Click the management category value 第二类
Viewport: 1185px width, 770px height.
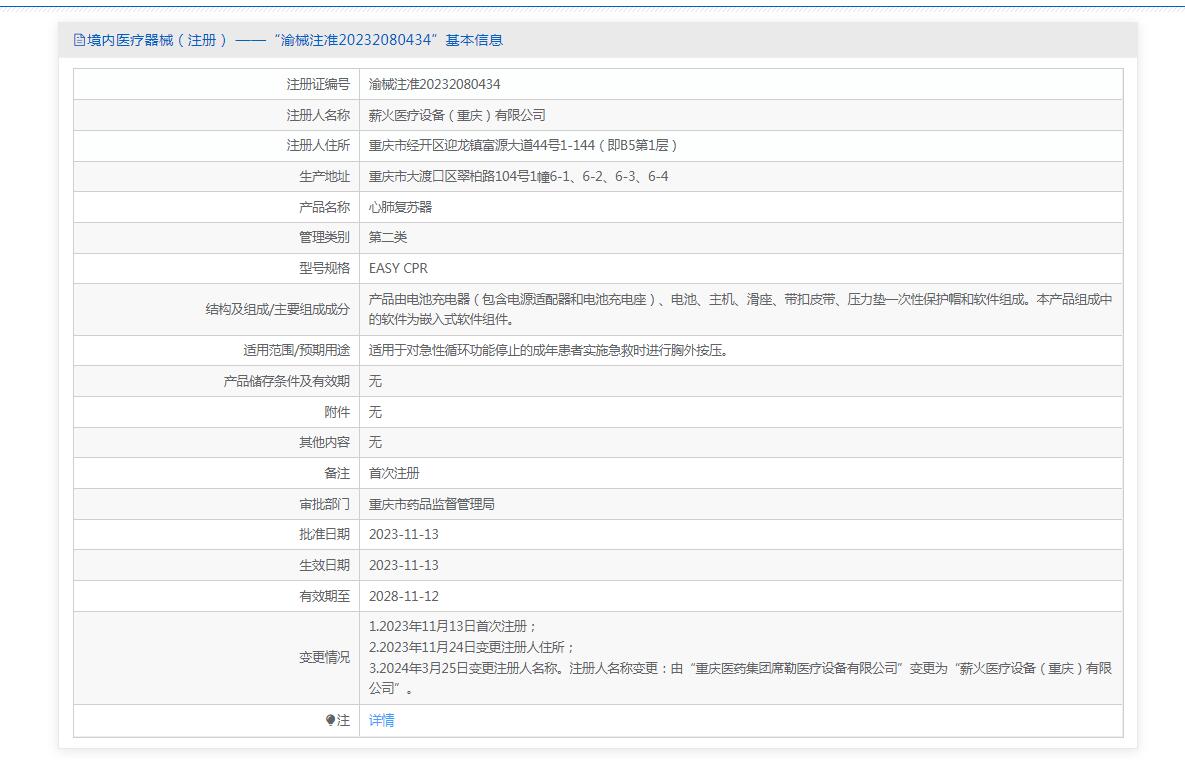388,237
